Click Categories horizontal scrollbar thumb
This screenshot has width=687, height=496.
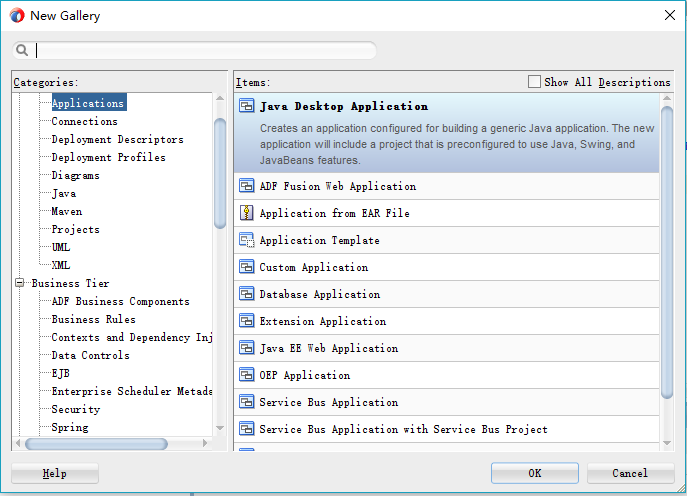96,444
